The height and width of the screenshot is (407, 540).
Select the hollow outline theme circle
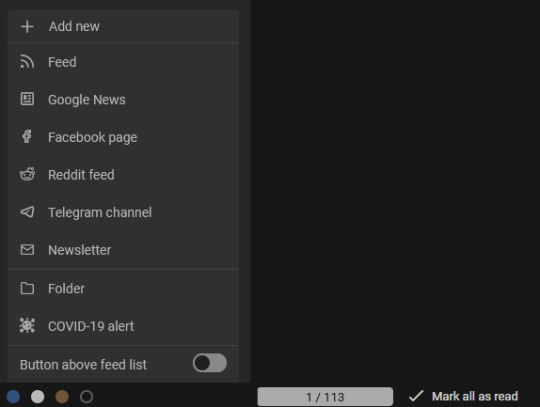(x=86, y=397)
